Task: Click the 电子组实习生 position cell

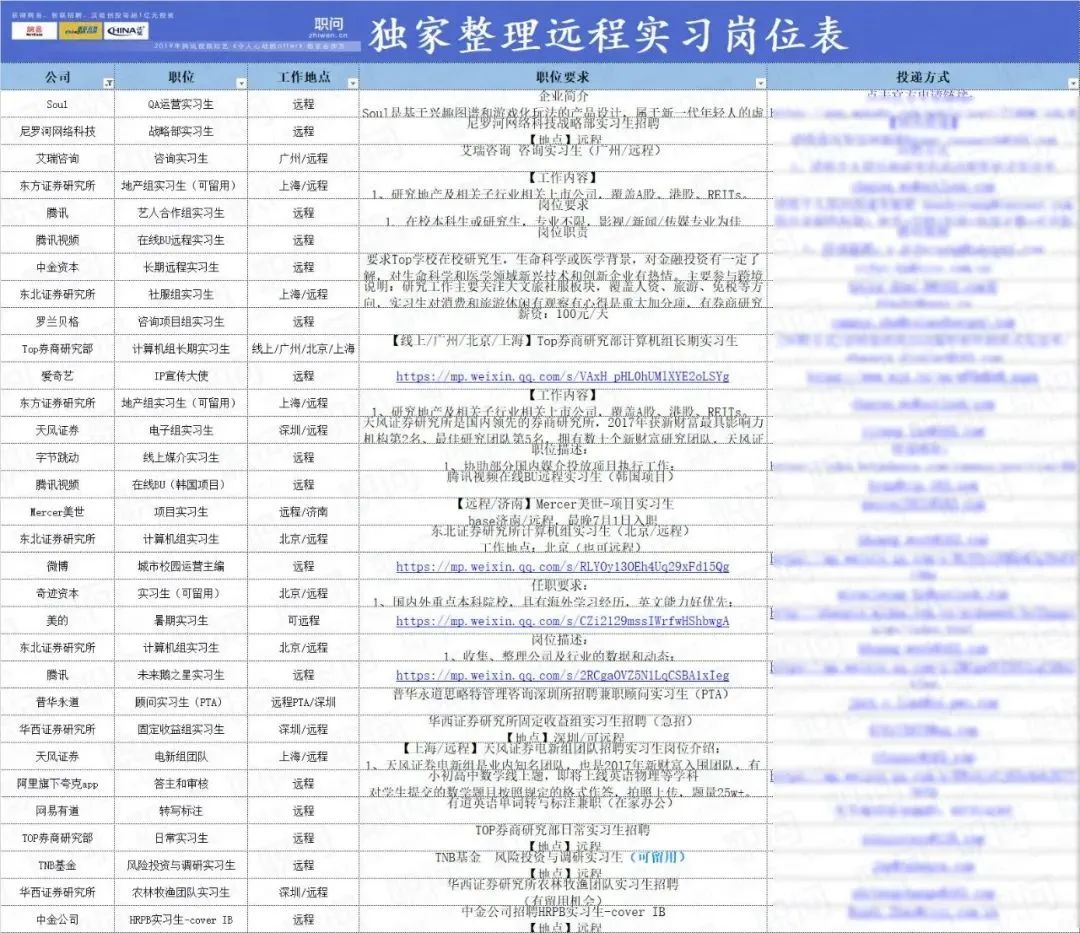Action: point(180,430)
